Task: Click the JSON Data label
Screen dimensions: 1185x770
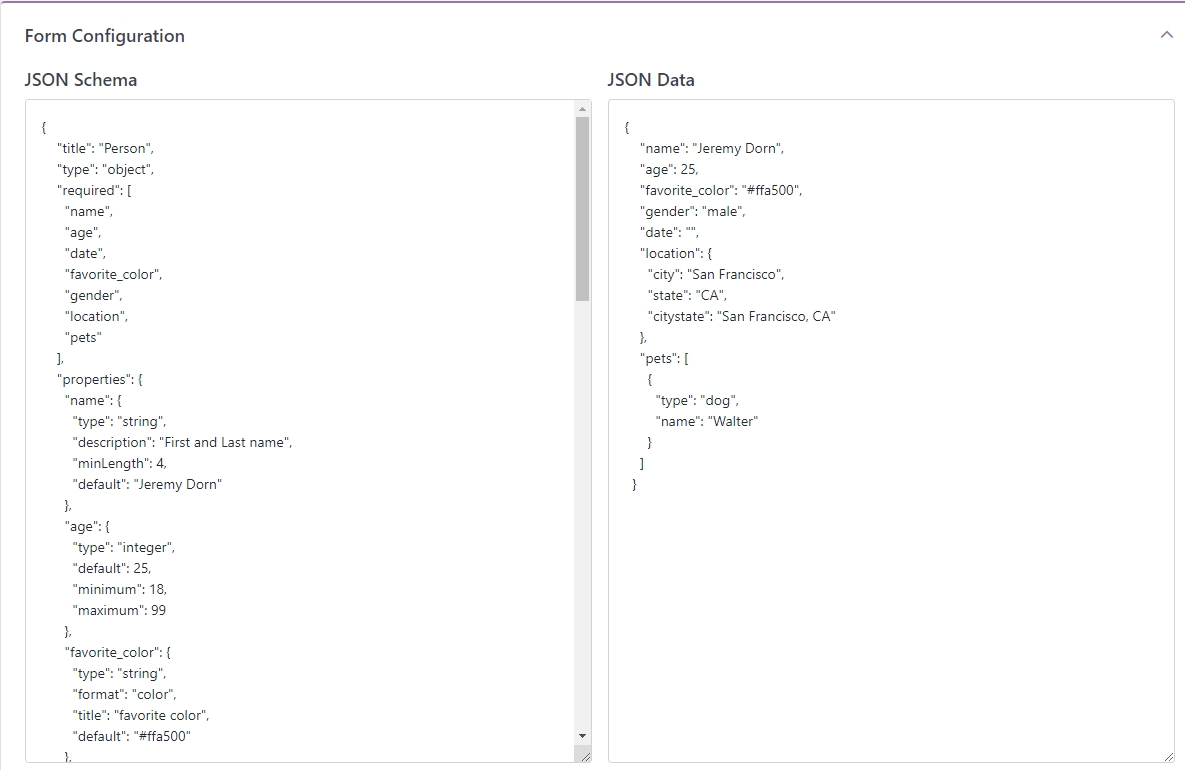Action: pos(651,80)
